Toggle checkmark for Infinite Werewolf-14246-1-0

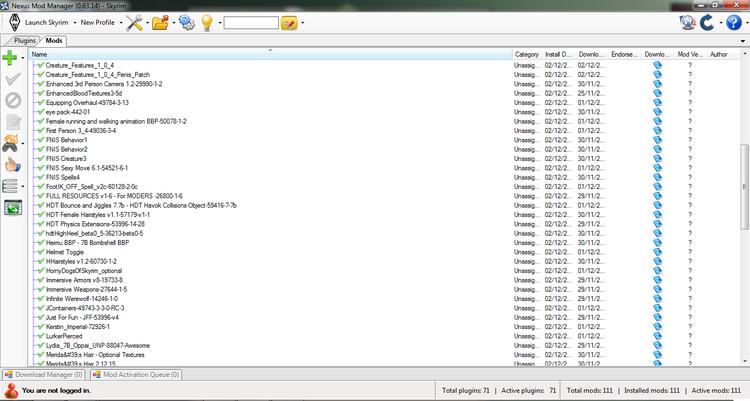point(41,299)
